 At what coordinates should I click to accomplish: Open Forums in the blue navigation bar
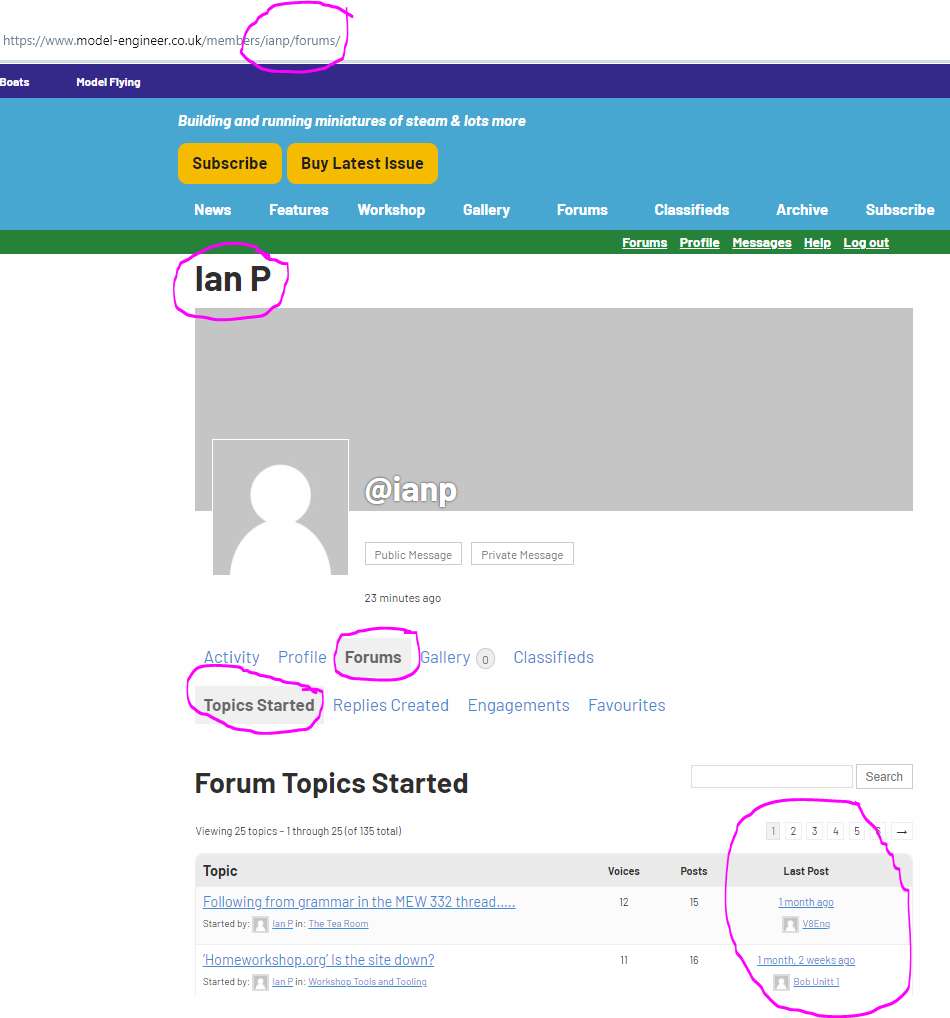click(582, 210)
